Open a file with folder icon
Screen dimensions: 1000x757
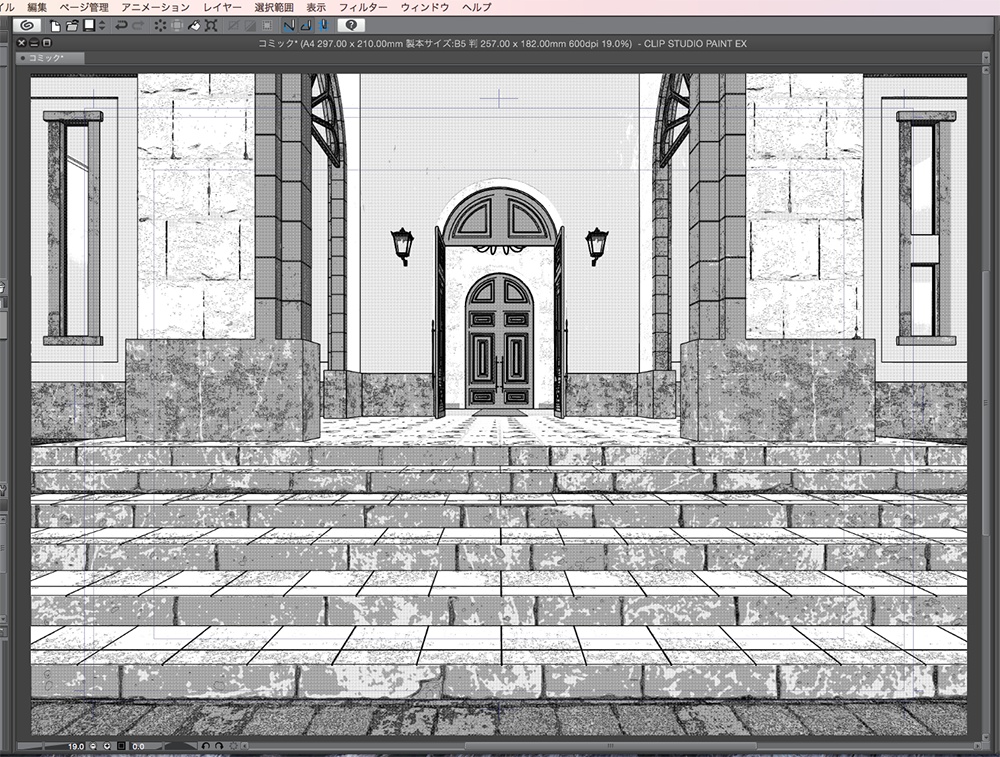(x=71, y=26)
